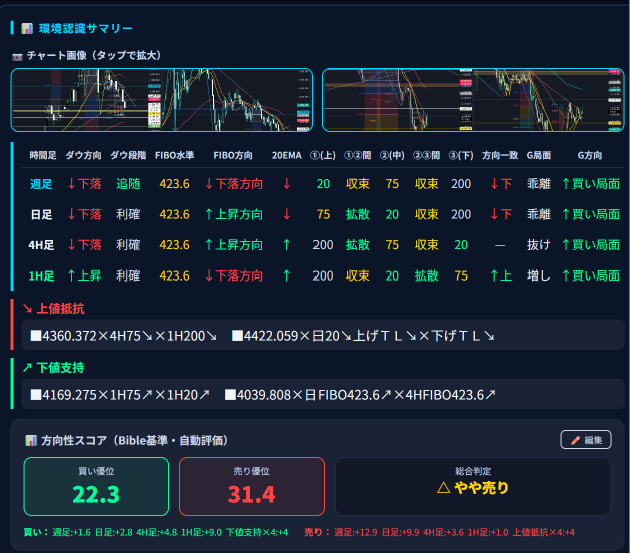Click the 買い優位 22.3 score card
The image size is (630, 554).
[96, 486]
